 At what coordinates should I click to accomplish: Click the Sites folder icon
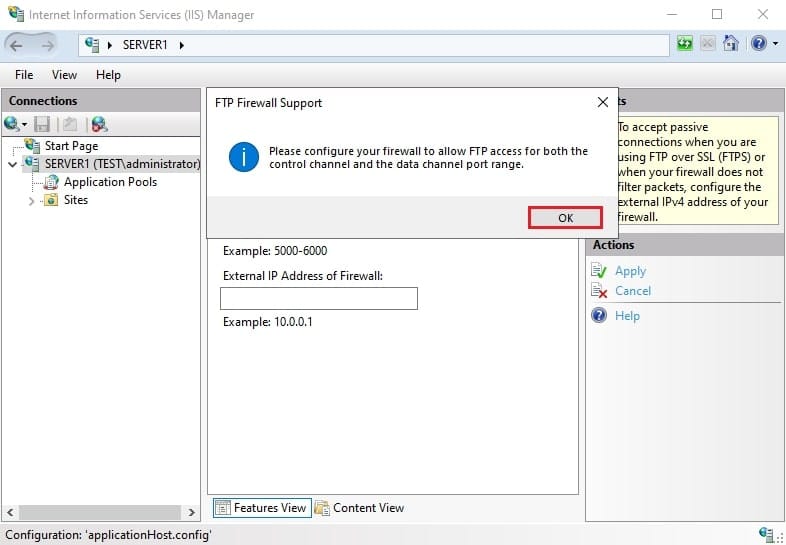(51, 200)
